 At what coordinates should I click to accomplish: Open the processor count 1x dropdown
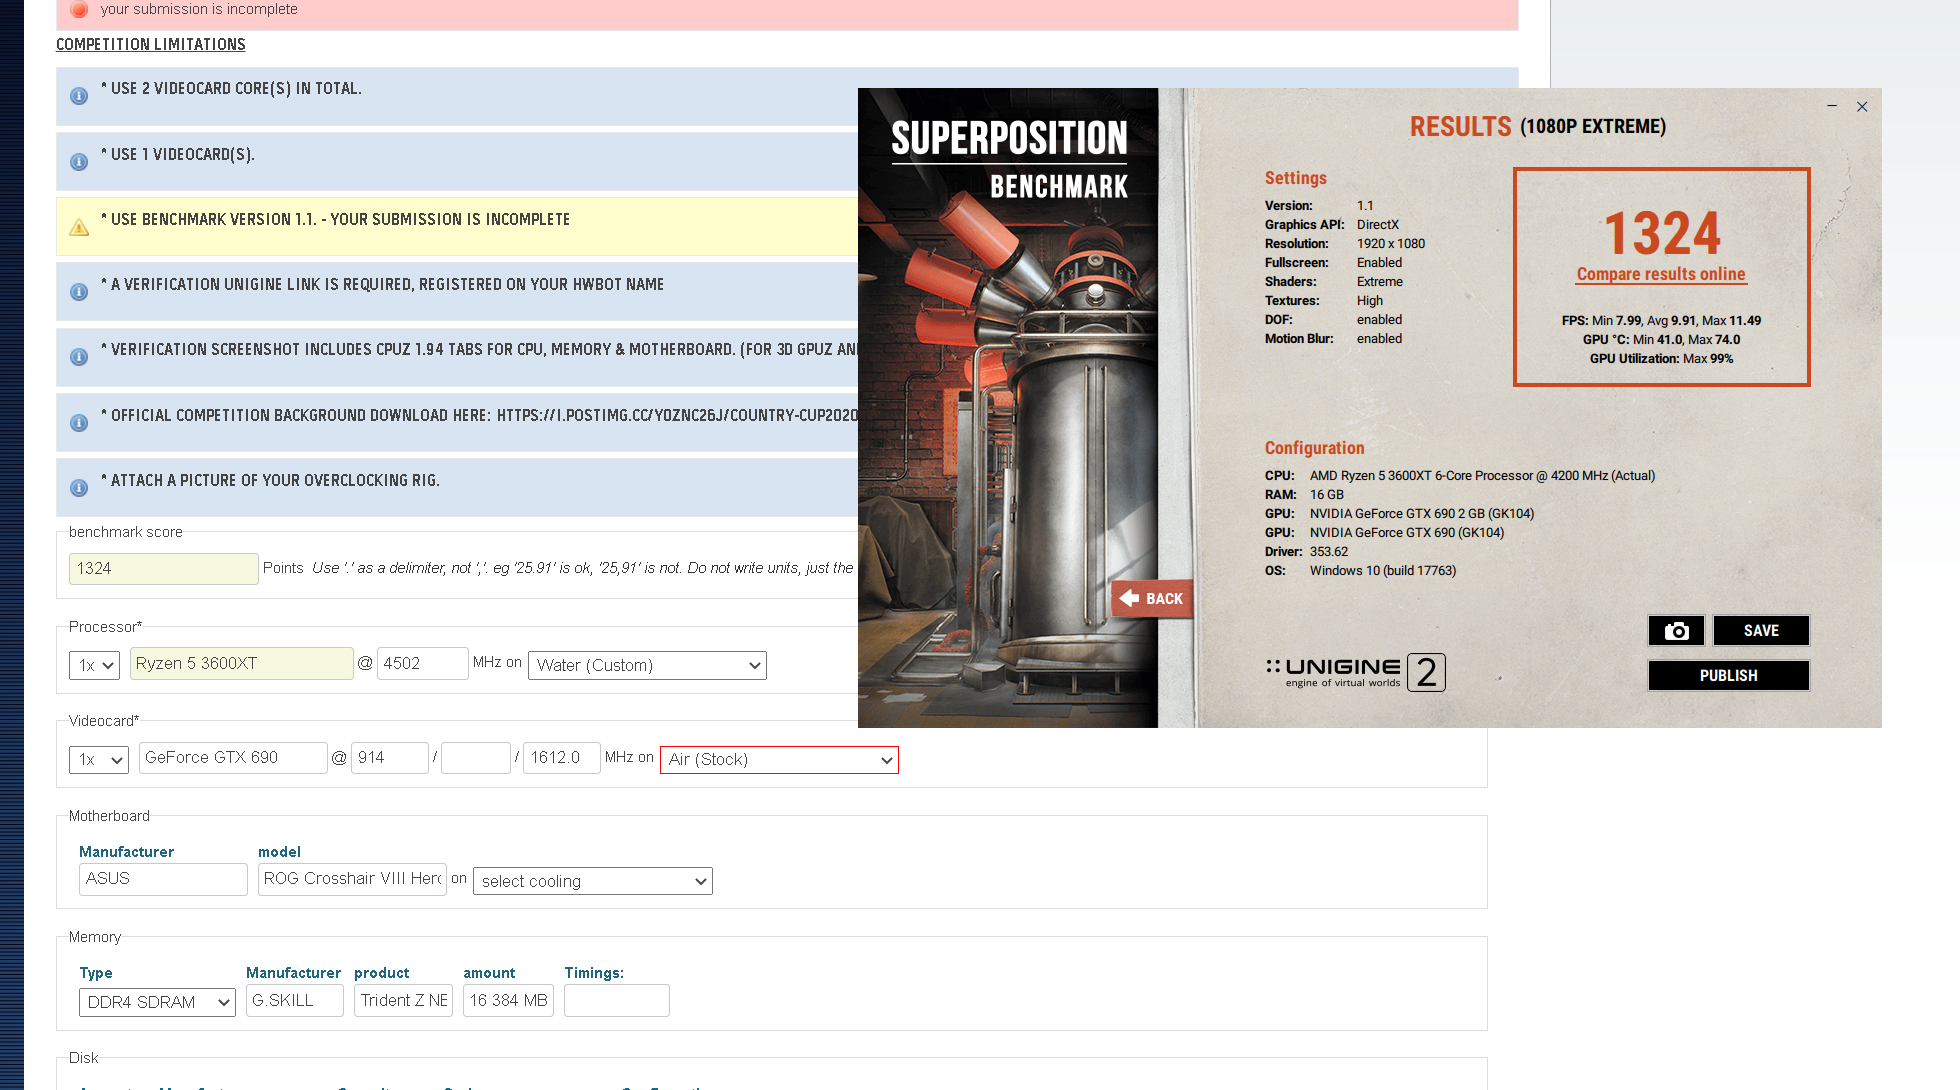tap(94, 665)
